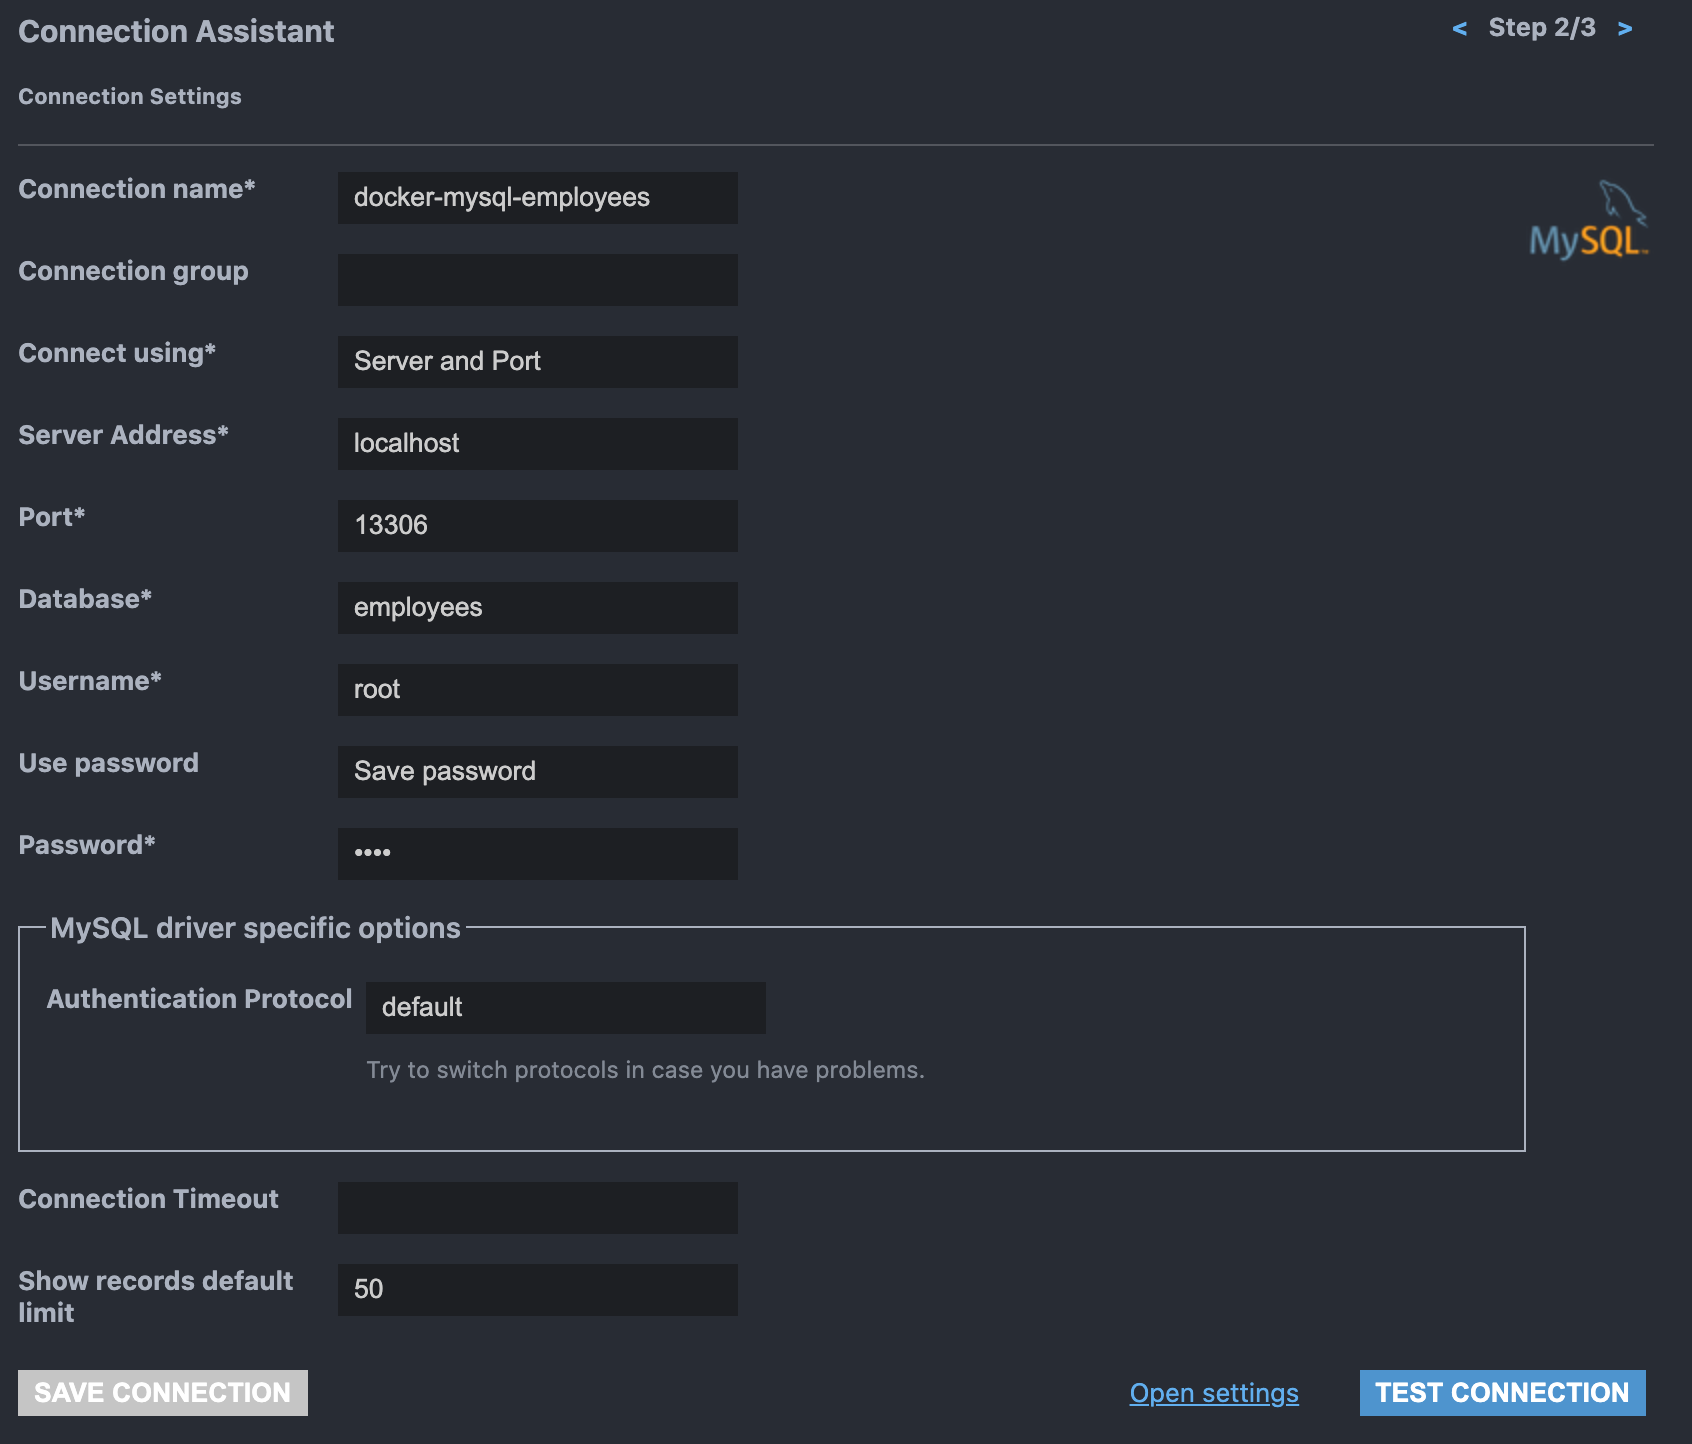Click the masked Password field
Image resolution: width=1692 pixels, height=1444 pixels.
(x=537, y=853)
